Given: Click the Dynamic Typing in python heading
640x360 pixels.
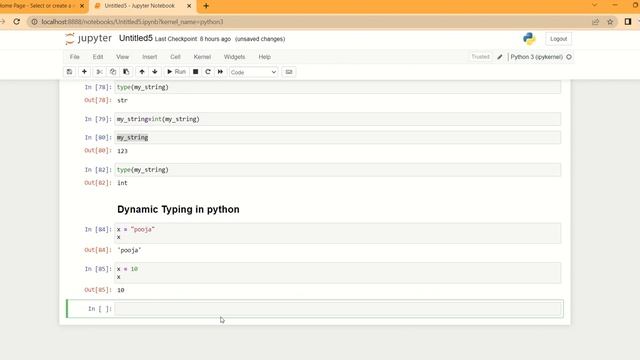Looking at the screenshot, I should (178, 209).
